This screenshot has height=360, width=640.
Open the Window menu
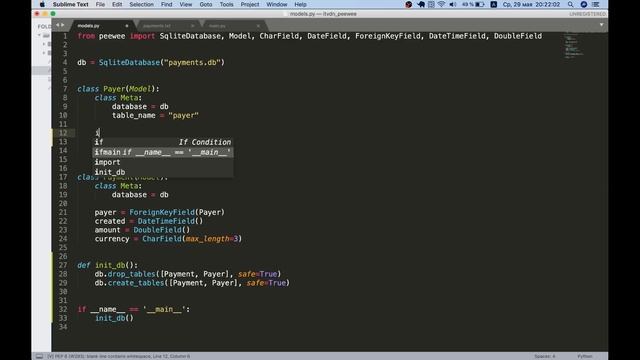point(277,4)
